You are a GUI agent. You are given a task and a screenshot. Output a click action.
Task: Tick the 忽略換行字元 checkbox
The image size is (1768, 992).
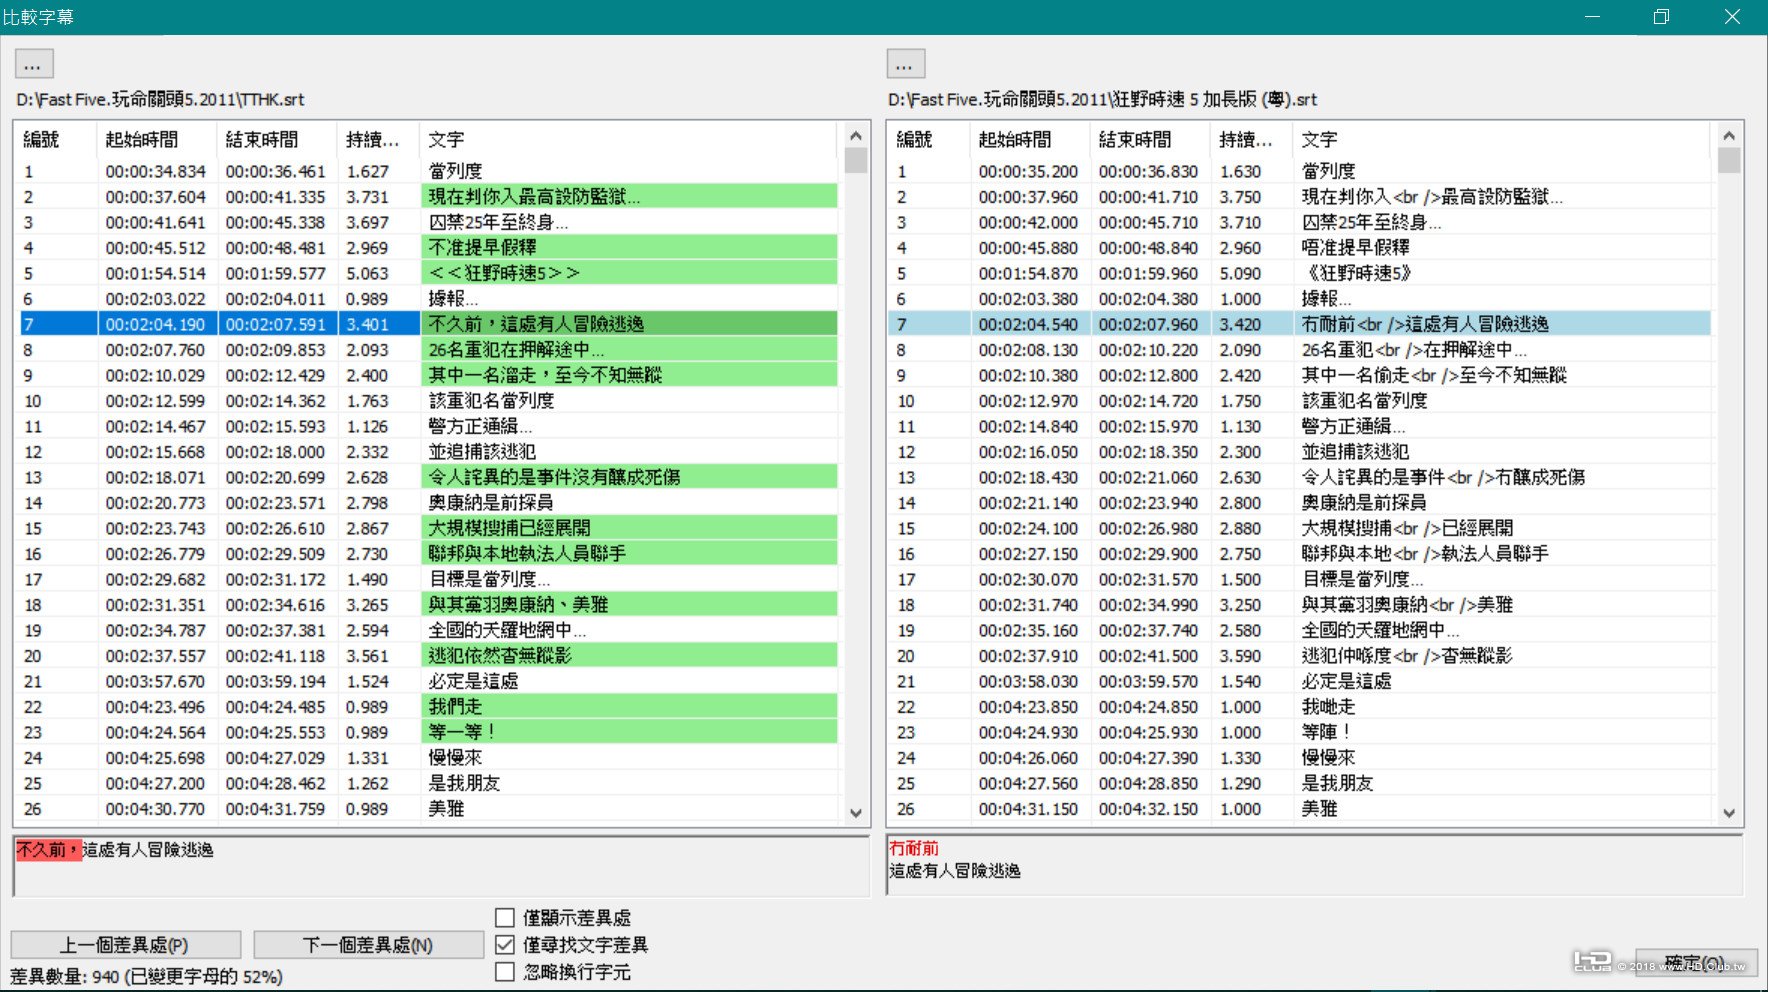pyautogui.click(x=505, y=972)
